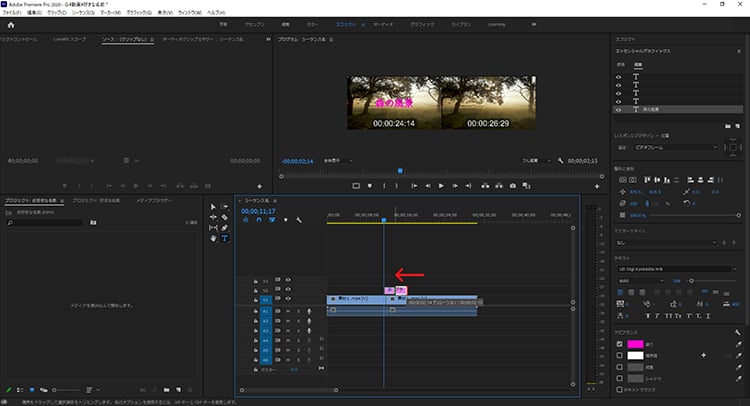This screenshot has height=406, width=750.
Task: Click the Home icon
Action: (x=11, y=25)
